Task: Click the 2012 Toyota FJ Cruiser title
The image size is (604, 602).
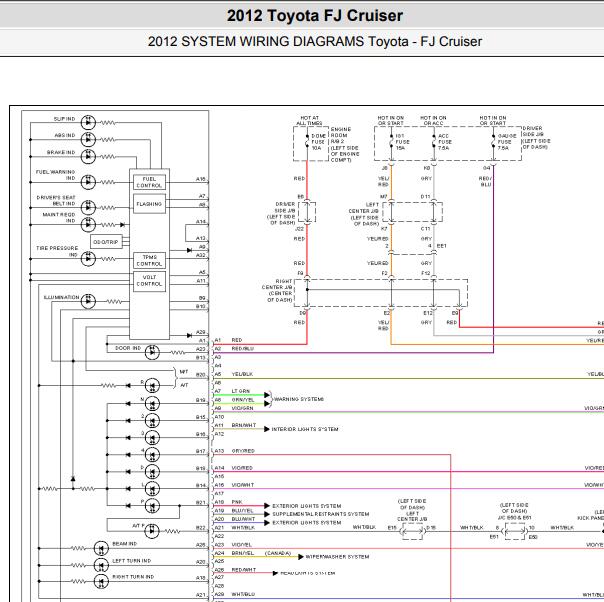Action: click(x=315, y=16)
